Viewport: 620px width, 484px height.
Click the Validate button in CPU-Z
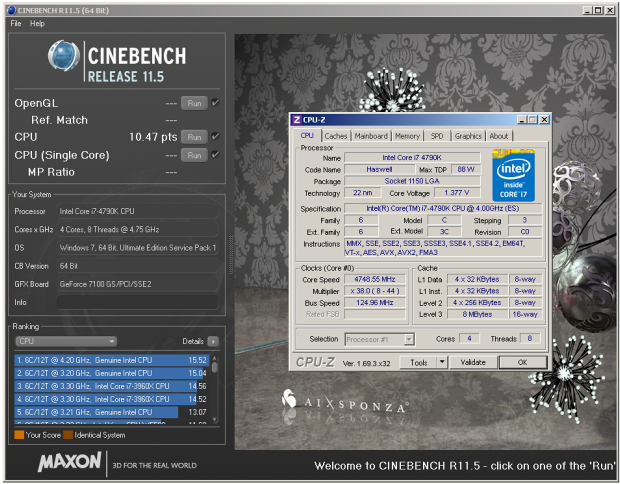coord(473,363)
